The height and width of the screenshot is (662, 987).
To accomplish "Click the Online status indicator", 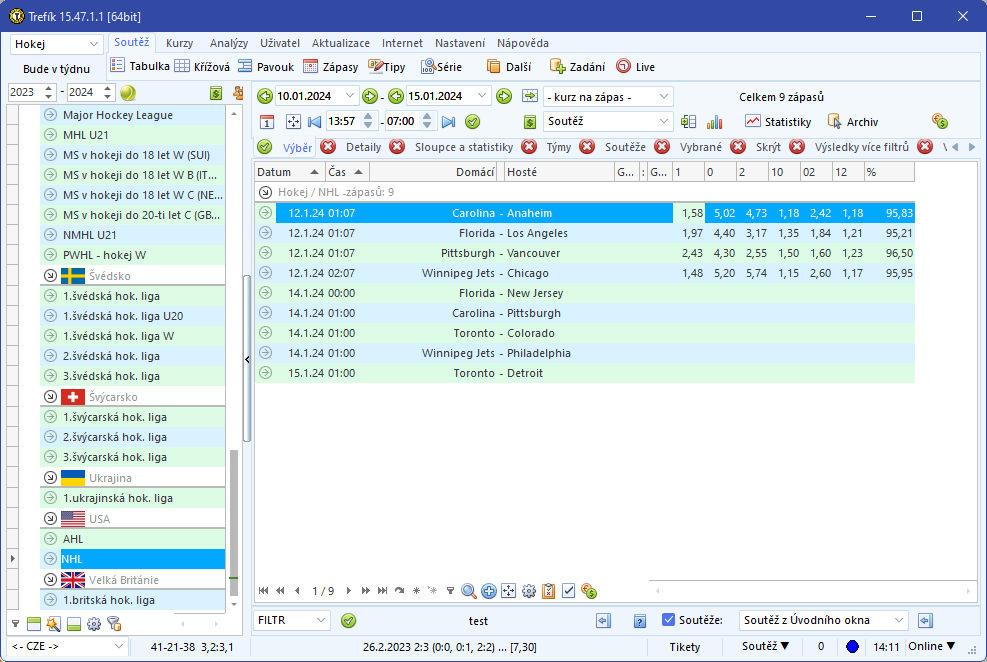I will tap(931, 646).
